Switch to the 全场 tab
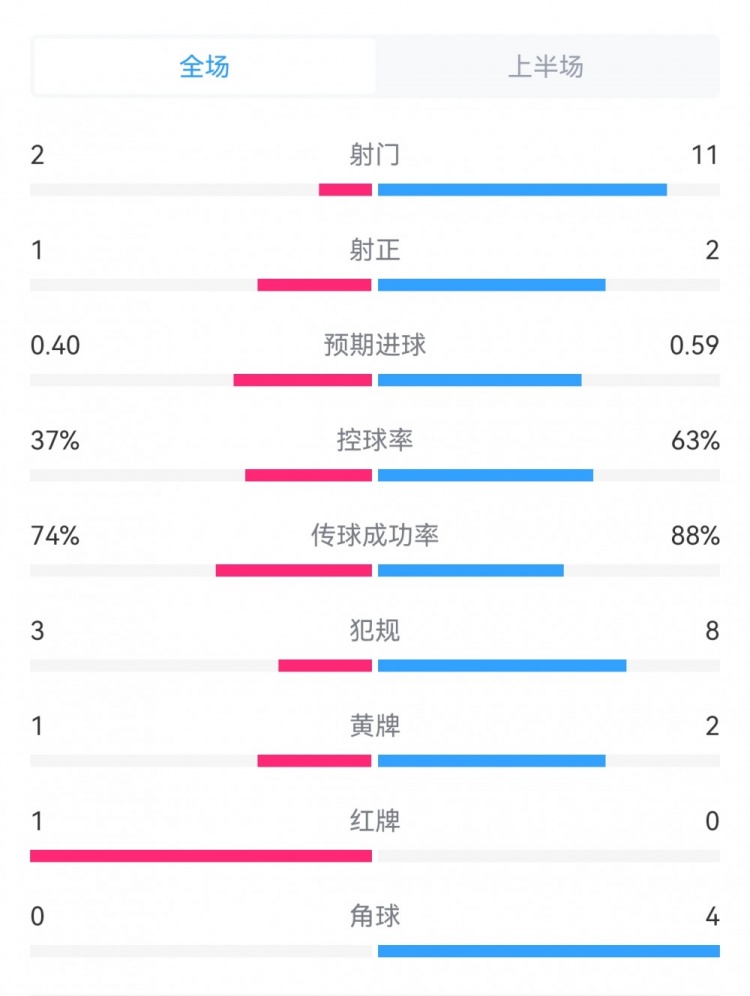The width and height of the screenshot is (750, 996). (x=205, y=67)
